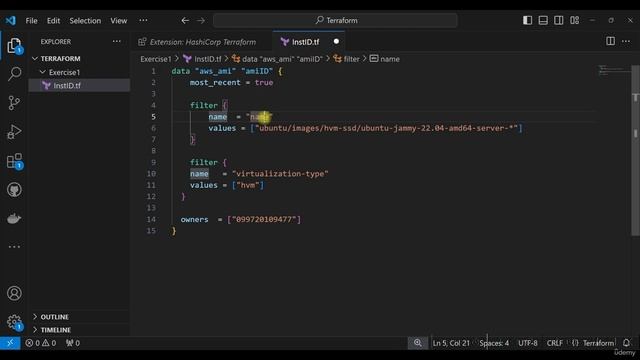Viewport: 640px width, 360px height.
Task: Click errors and warnings count in status bar
Action: [x=41, y=343]
